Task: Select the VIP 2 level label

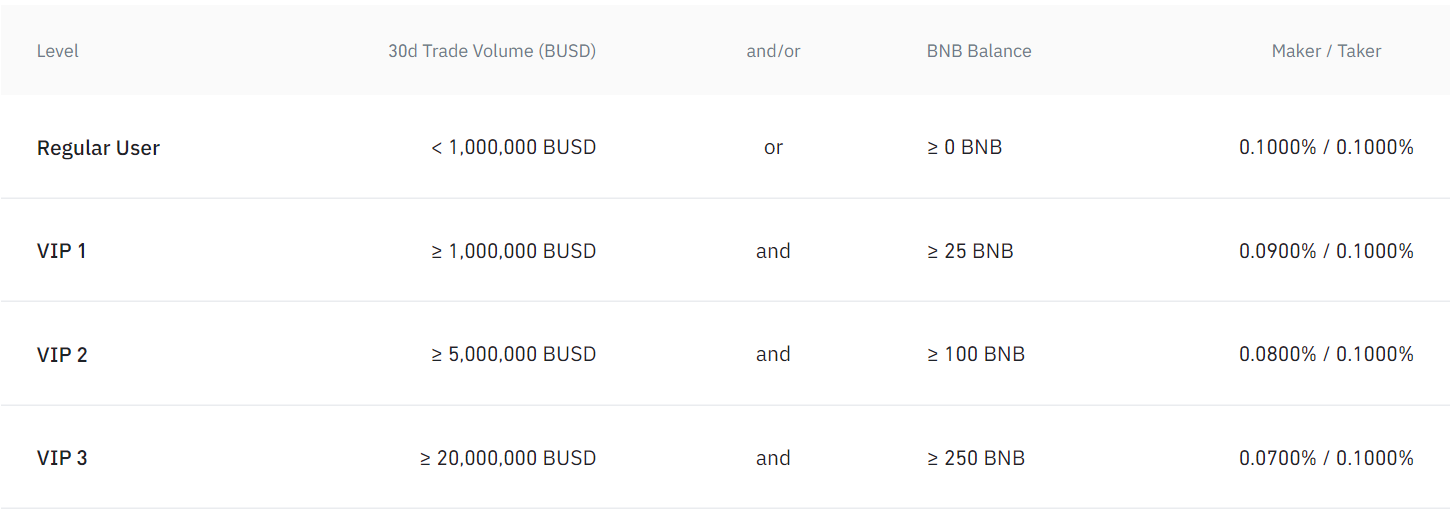Action: (x=62, y=355)
